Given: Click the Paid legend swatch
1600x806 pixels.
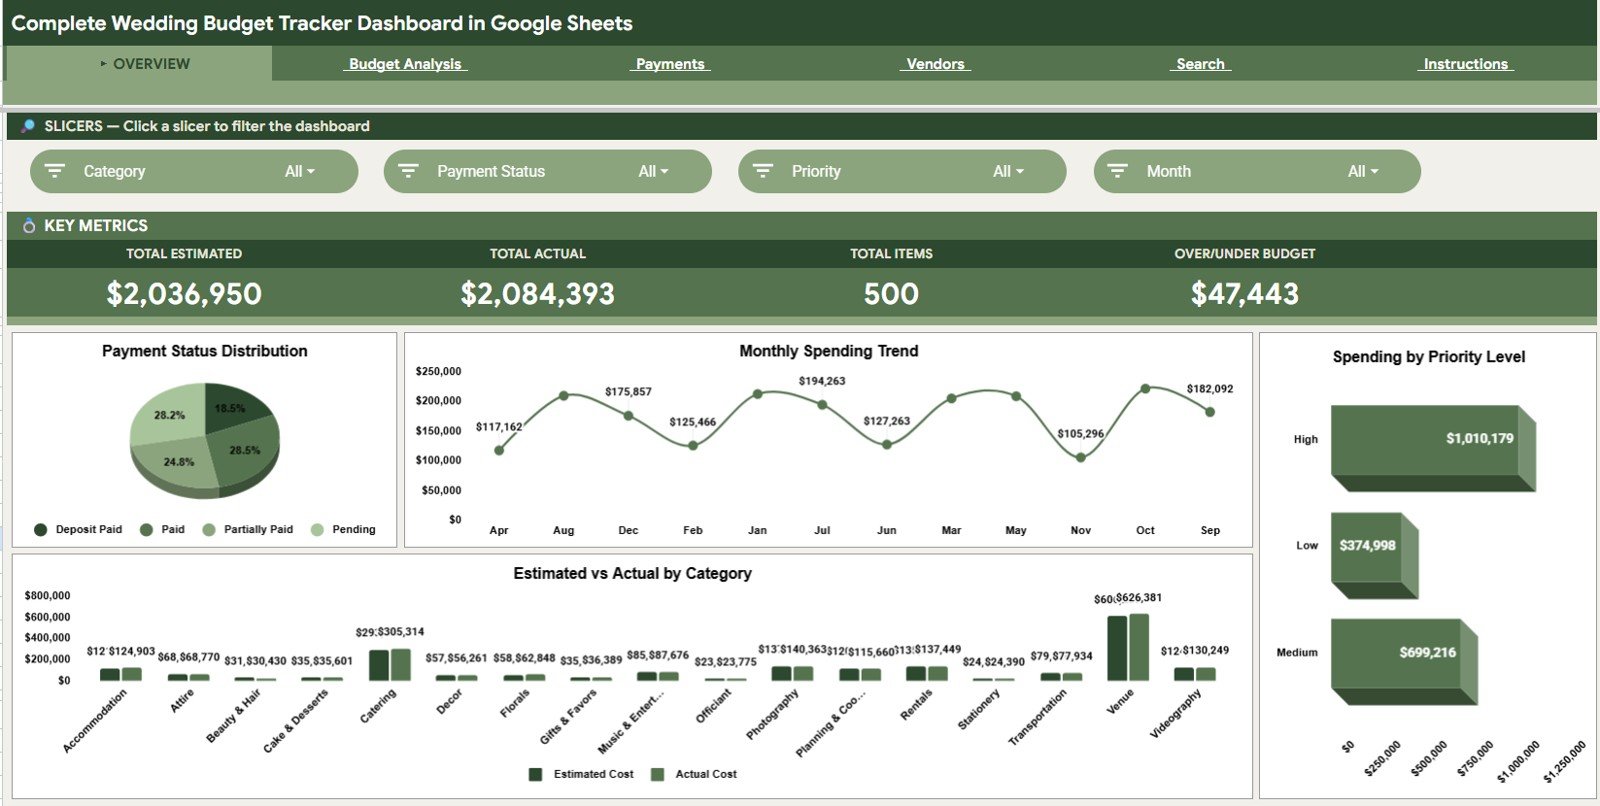Looking at the screenshot, I should pos(146,530).
